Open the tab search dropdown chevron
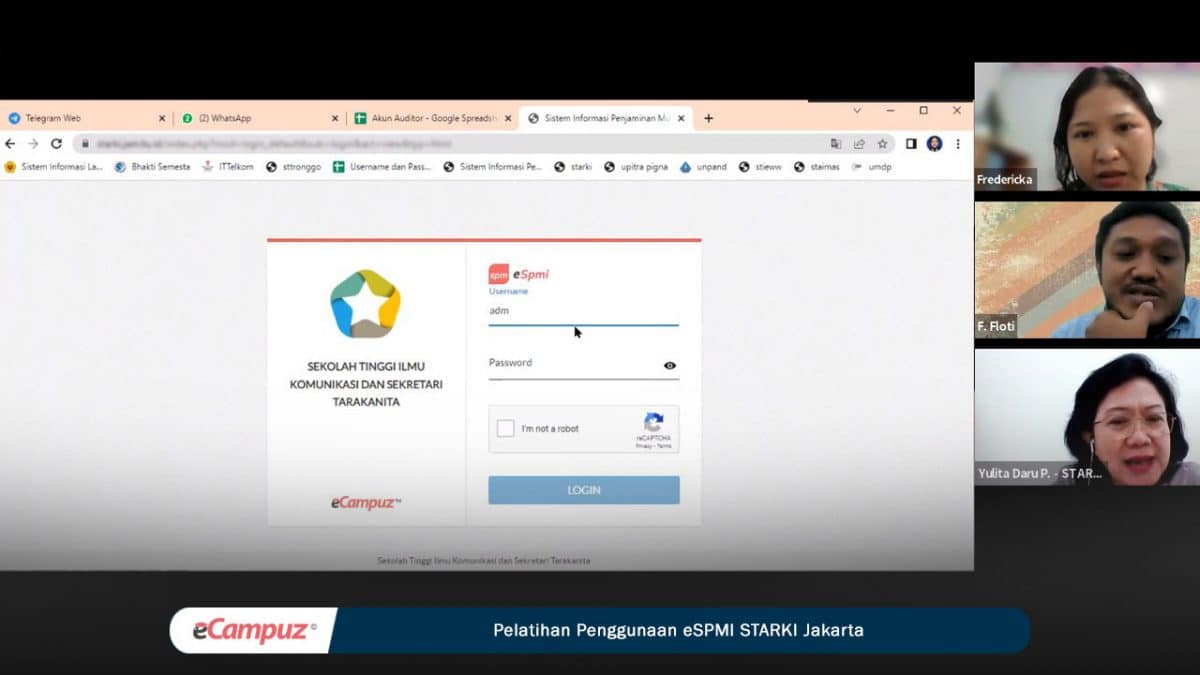The width and height of the screenshot is (1200, 675). click(x=857, y=110)
